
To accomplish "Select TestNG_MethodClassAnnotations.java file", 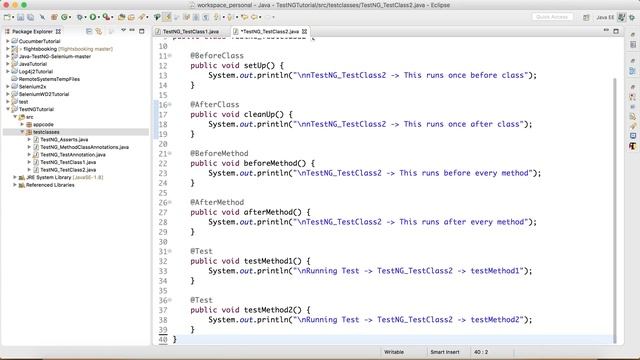I will pos(84,147).
